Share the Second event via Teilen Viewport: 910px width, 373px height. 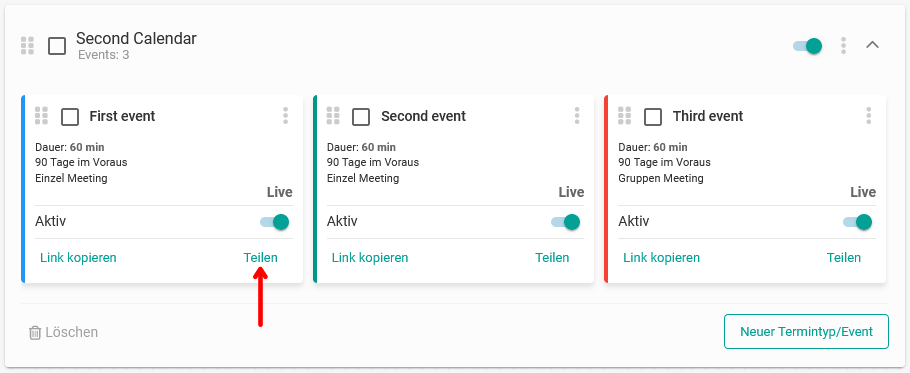tap(552, 258)
